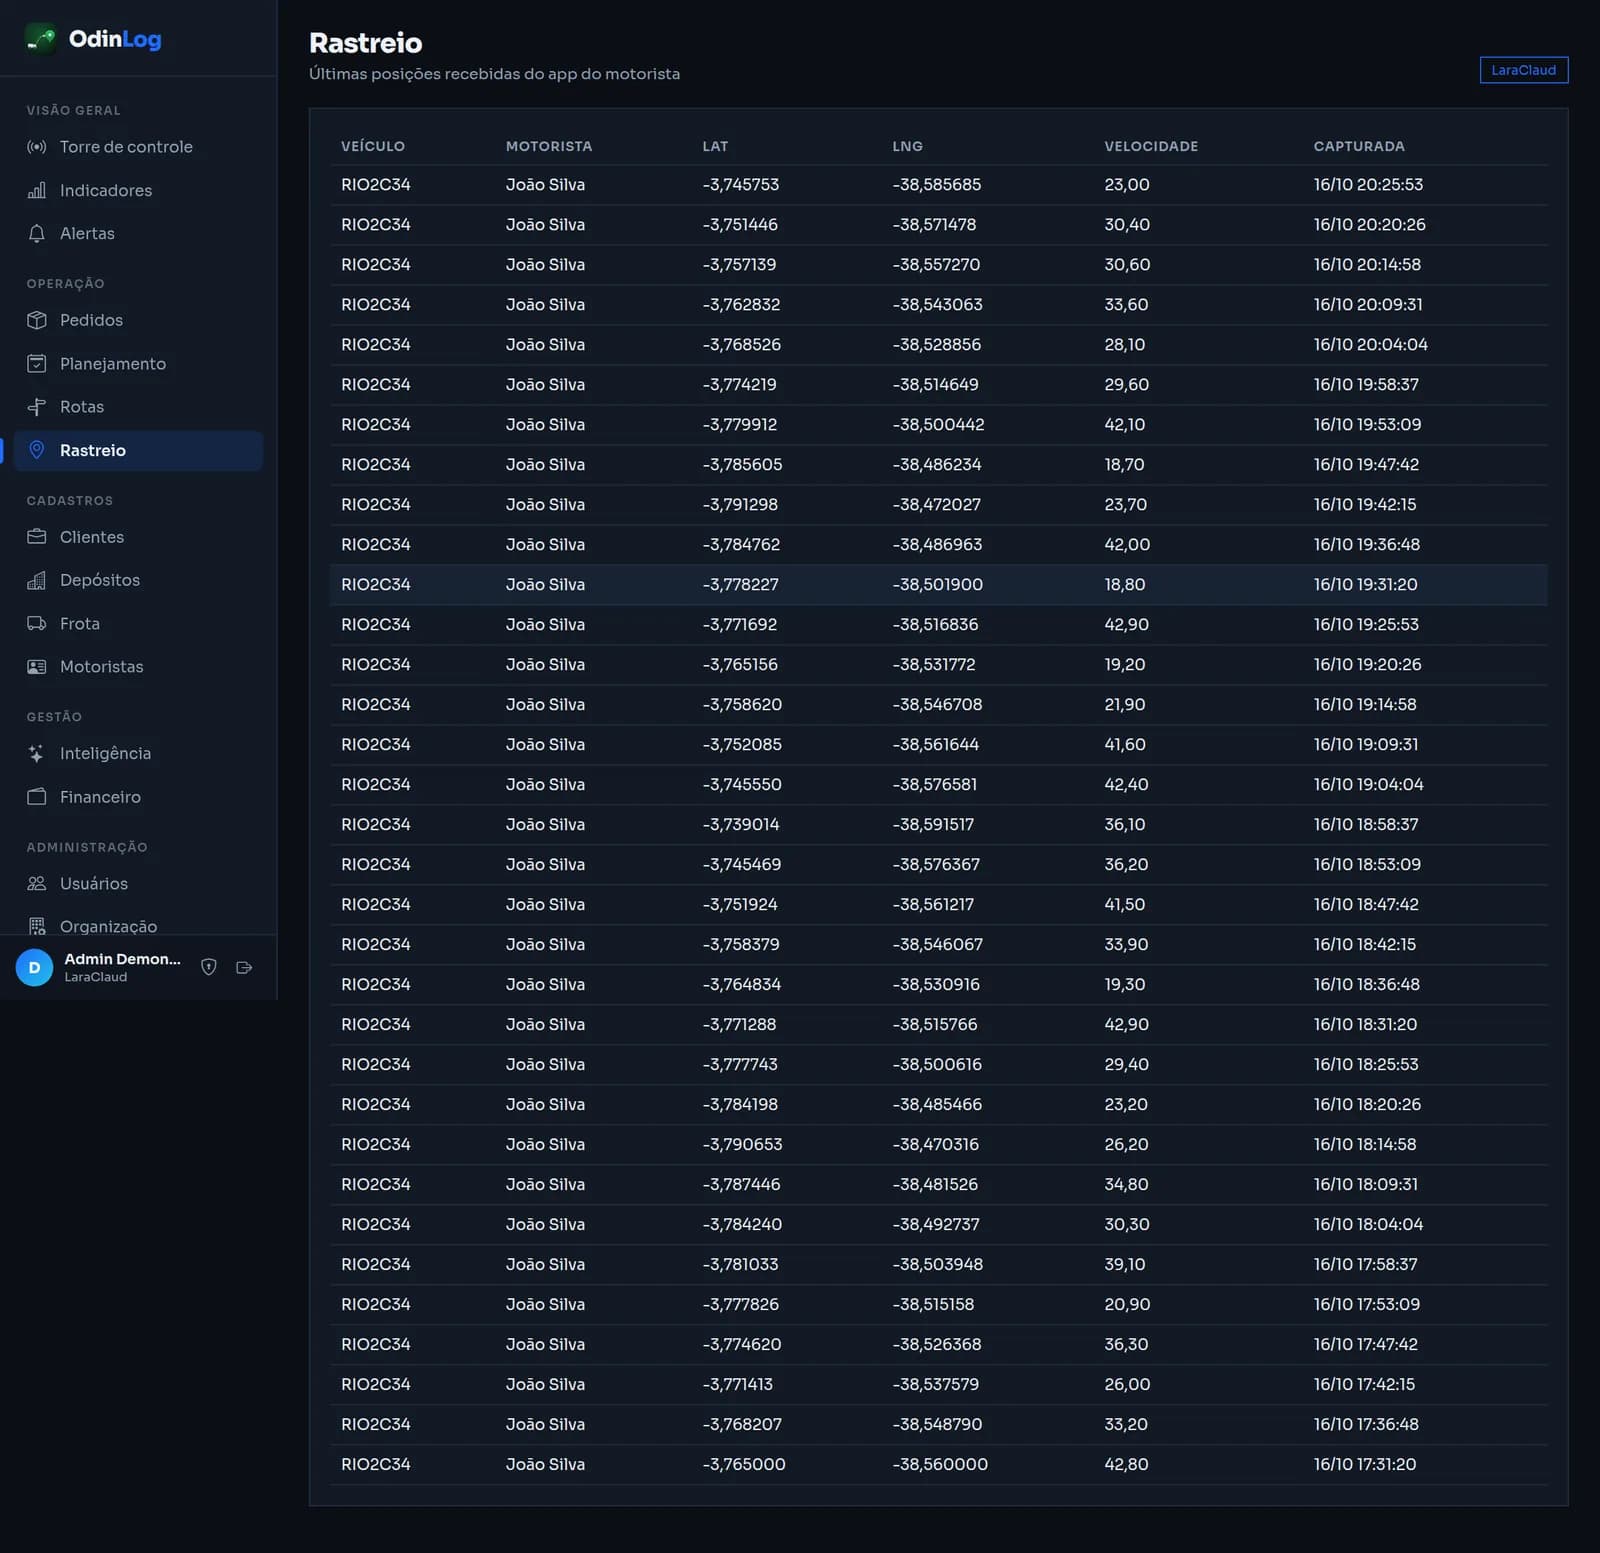Click the Clientes briefcase icon
Screen dimensions: 1600x1553
(x=37, y=537)
